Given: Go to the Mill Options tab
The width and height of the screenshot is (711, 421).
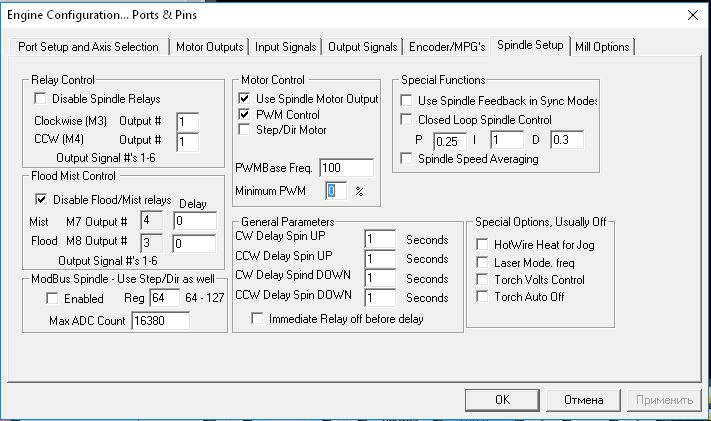Looking at the screenshot, I should click(x=602, y=47).
